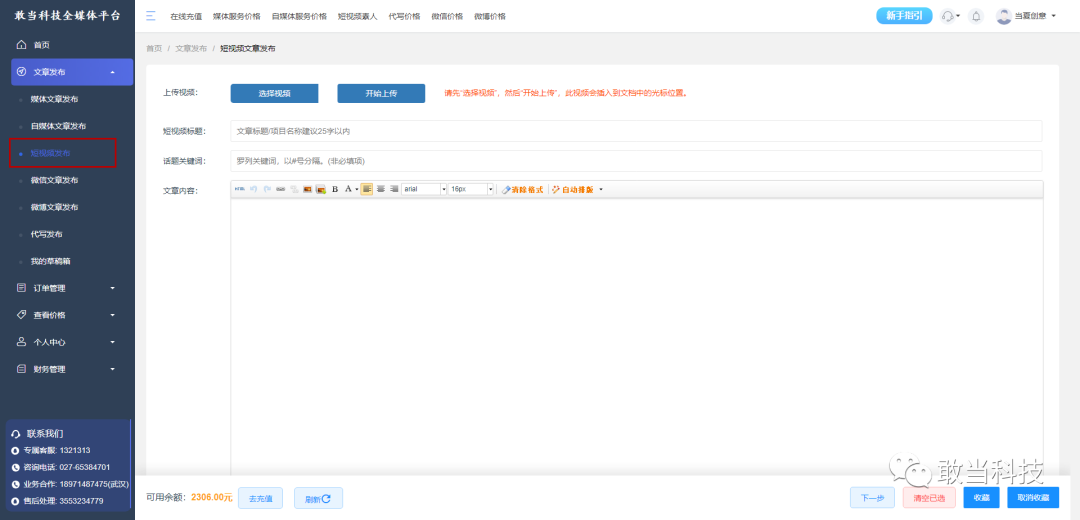Image resolution: width=1080 pixels, height=520 pixels.
Task: Open 媒体服务价格 in the top navigation
Action: 236,16
